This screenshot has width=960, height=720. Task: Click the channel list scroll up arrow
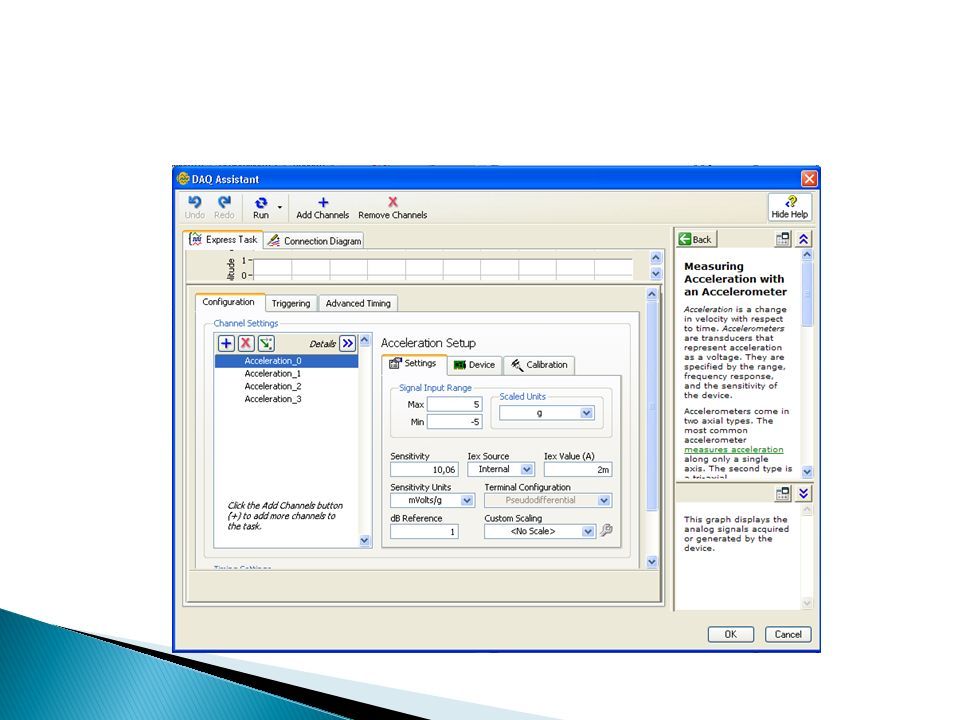click(365, 339)
